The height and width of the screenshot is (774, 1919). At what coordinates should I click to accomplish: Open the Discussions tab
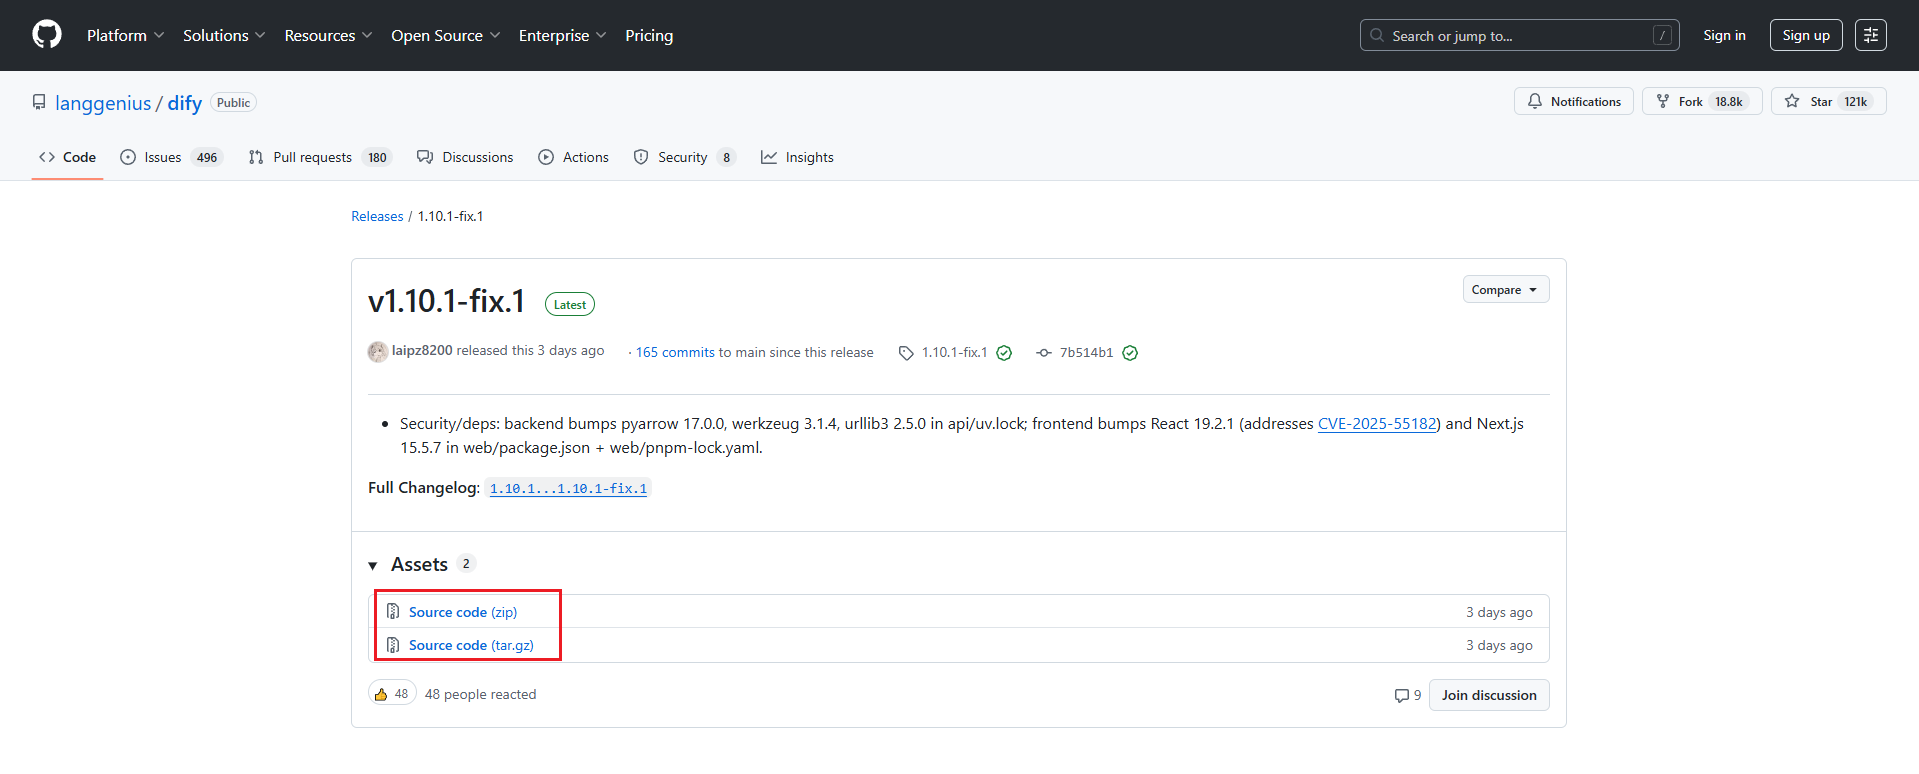(465, 157)
